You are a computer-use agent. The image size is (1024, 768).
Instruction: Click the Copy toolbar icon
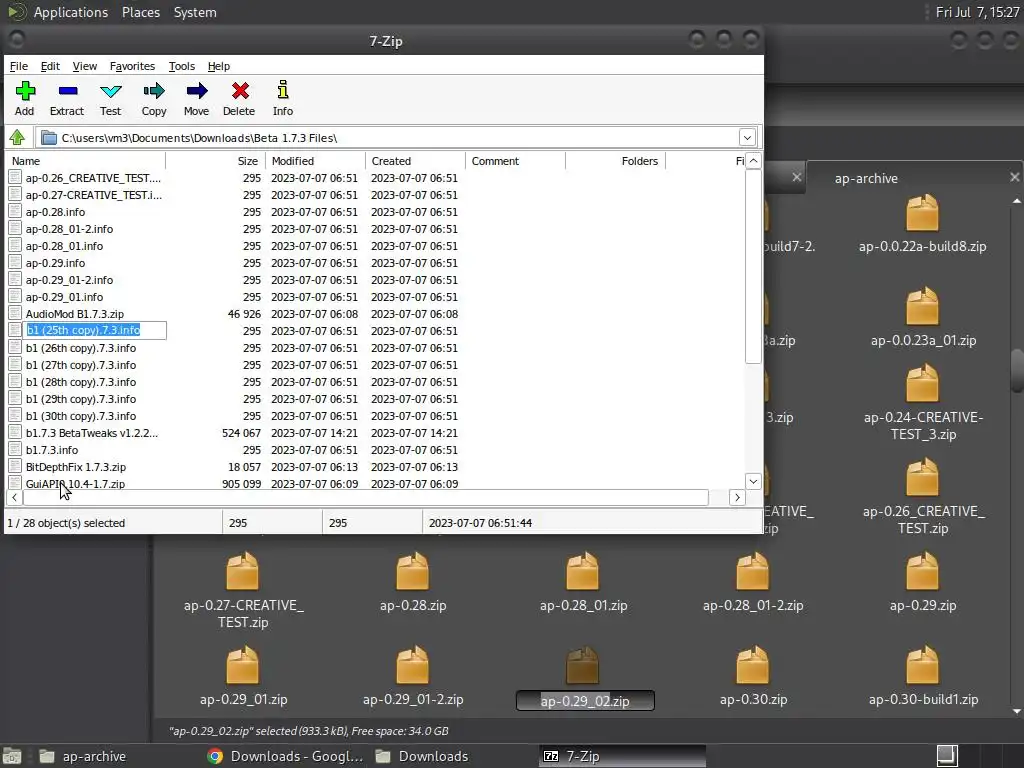tap(154, 91)
